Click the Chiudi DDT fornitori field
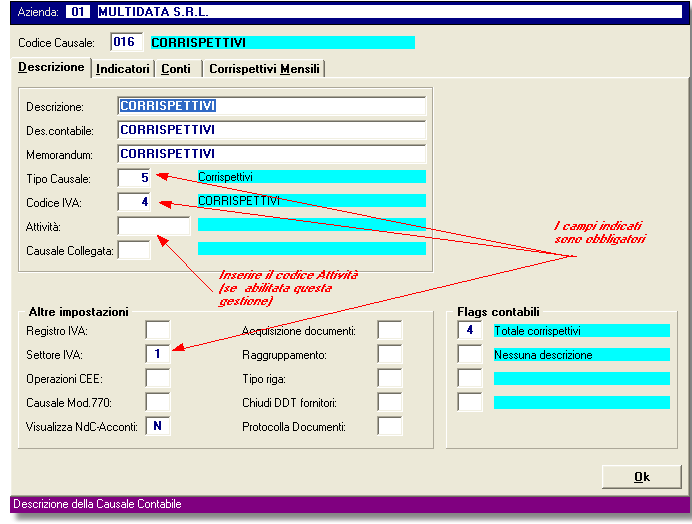Screen dimensions: 692x524 pyautogui.click(x=390, y=402)
